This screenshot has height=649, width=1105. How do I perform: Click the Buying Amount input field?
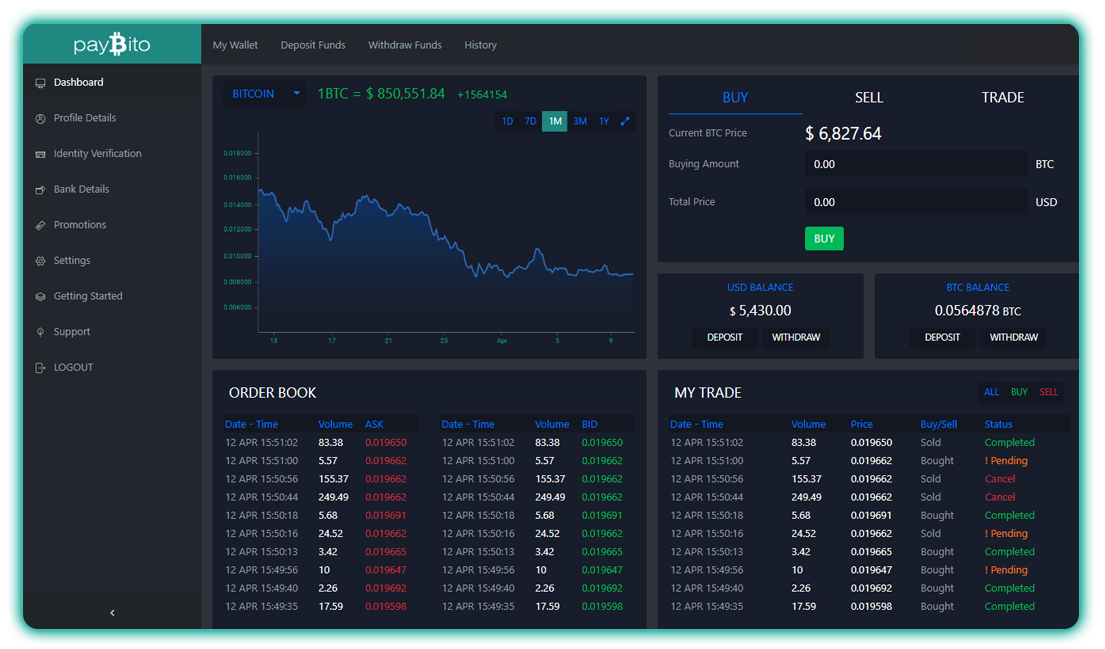point(915,164)
